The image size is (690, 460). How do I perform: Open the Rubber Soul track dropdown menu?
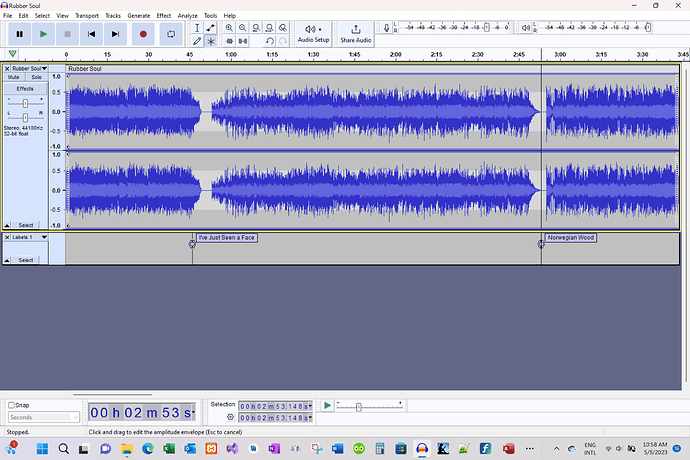29,69
